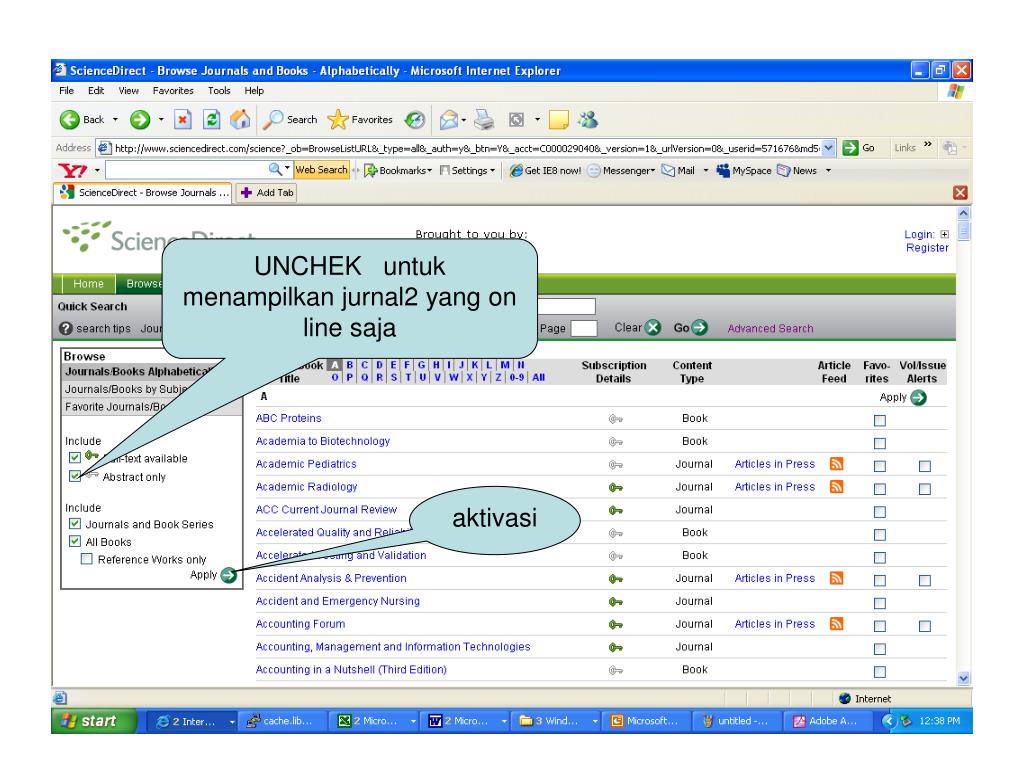Uncheck Full-text available checkbox

tap(75, 457)
